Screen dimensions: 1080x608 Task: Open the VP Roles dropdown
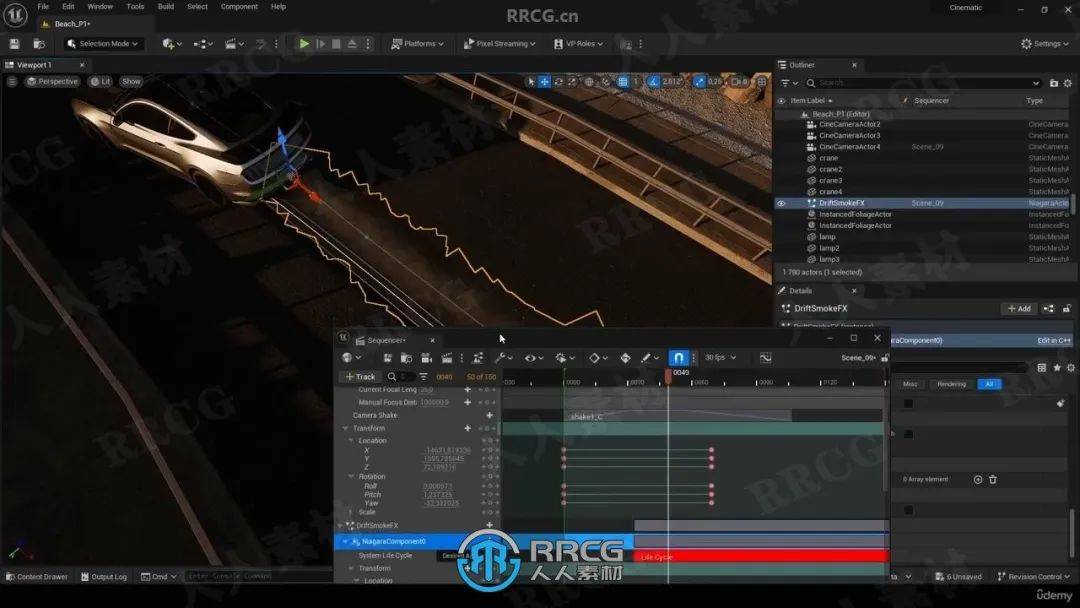pos(579,43)
